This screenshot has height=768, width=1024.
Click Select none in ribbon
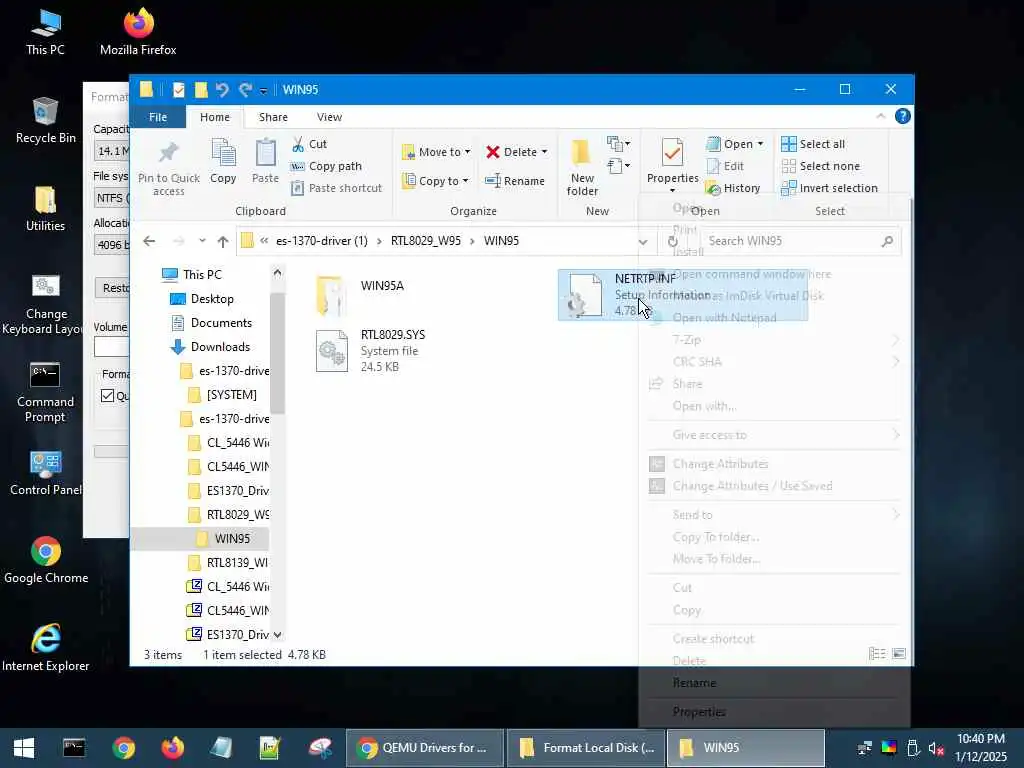tap(821, 167)
